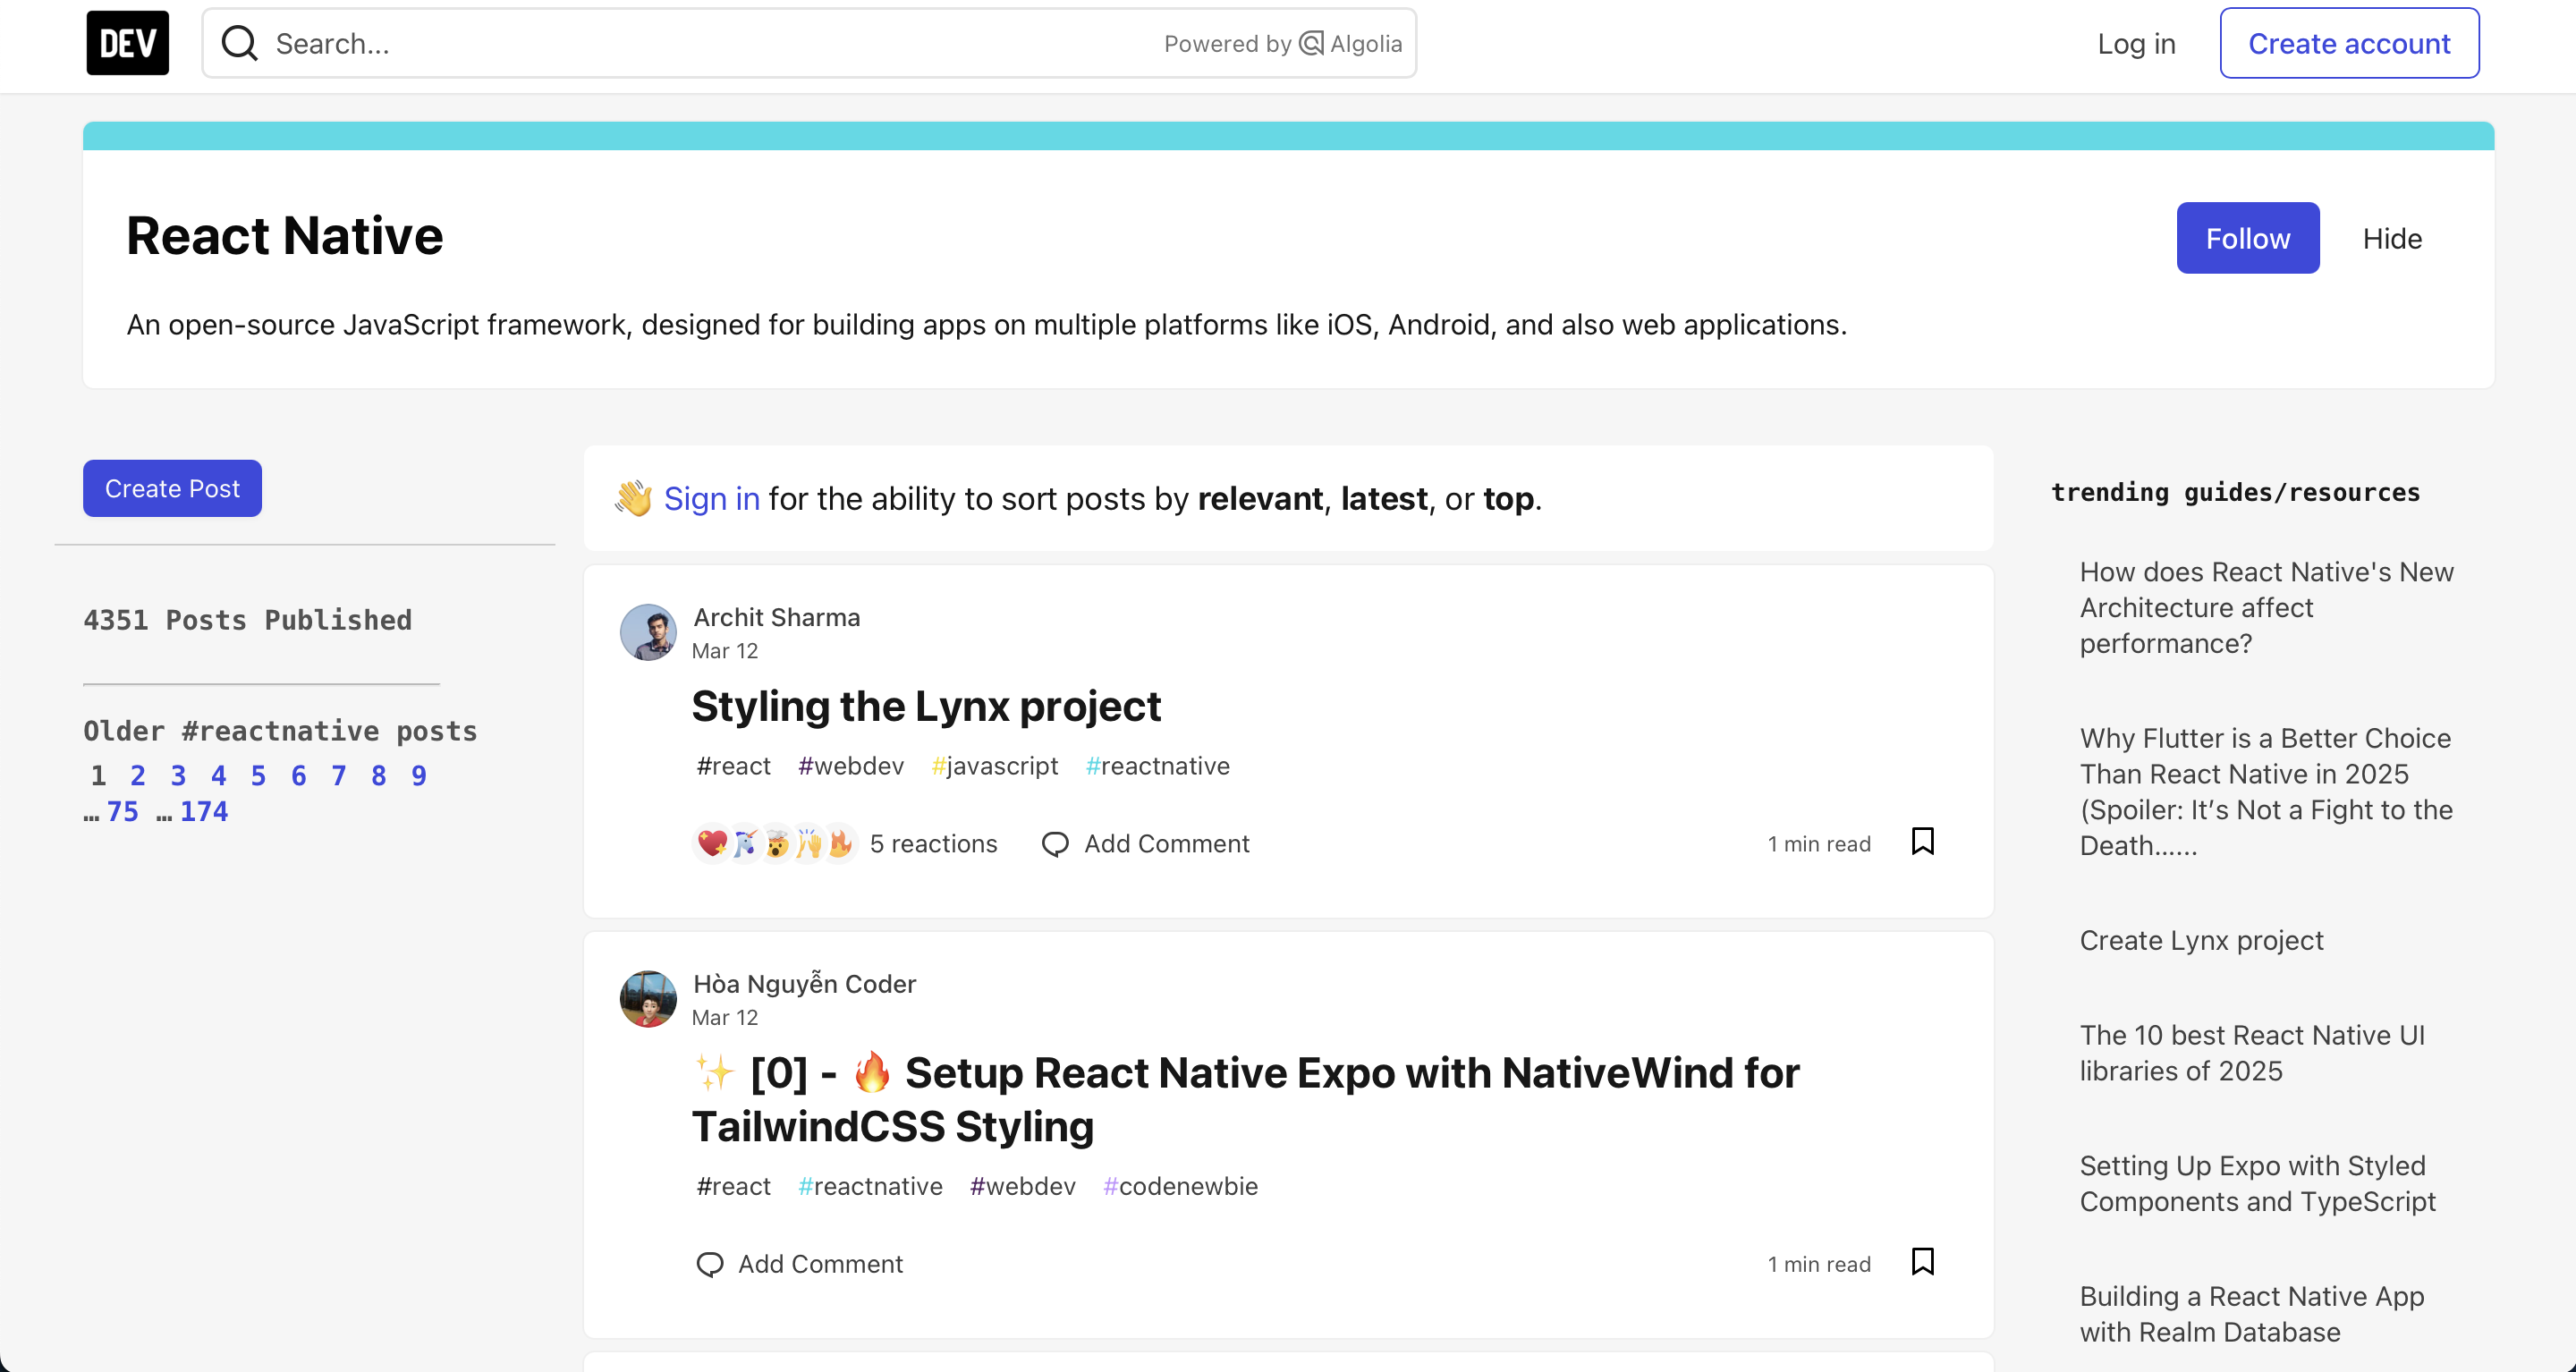Click the React Native heading
The width and height of the screenshot is (2576, 1372).
pyautogui.click(x=284, y=237)
